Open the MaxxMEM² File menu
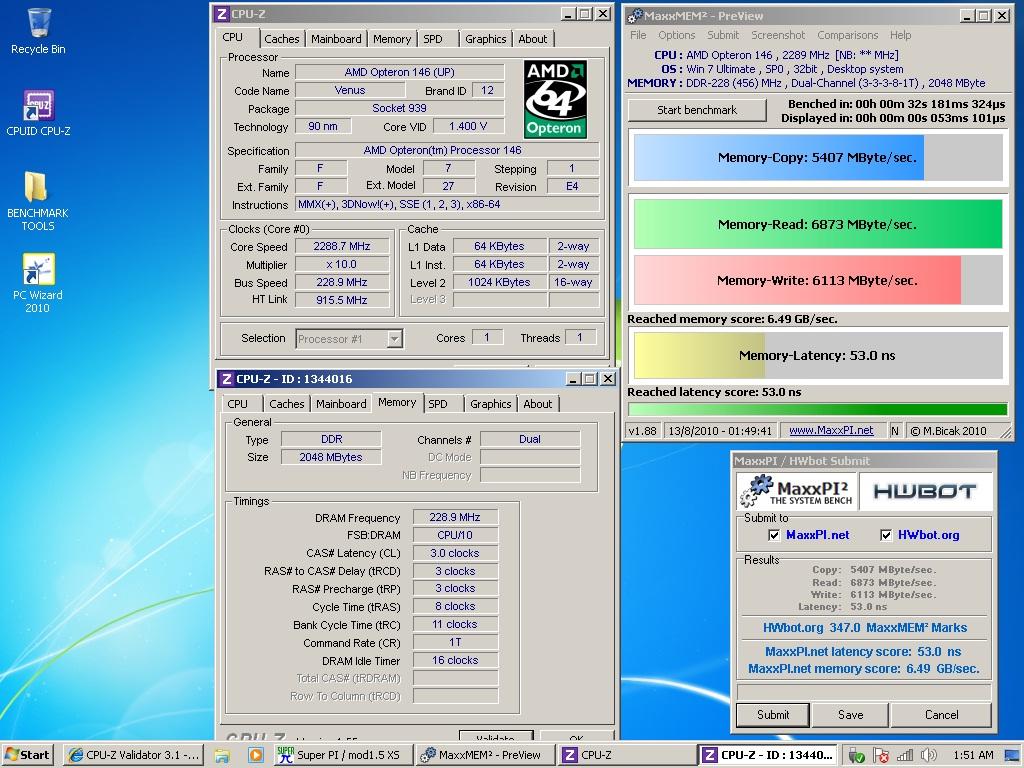 click(638, 35)
